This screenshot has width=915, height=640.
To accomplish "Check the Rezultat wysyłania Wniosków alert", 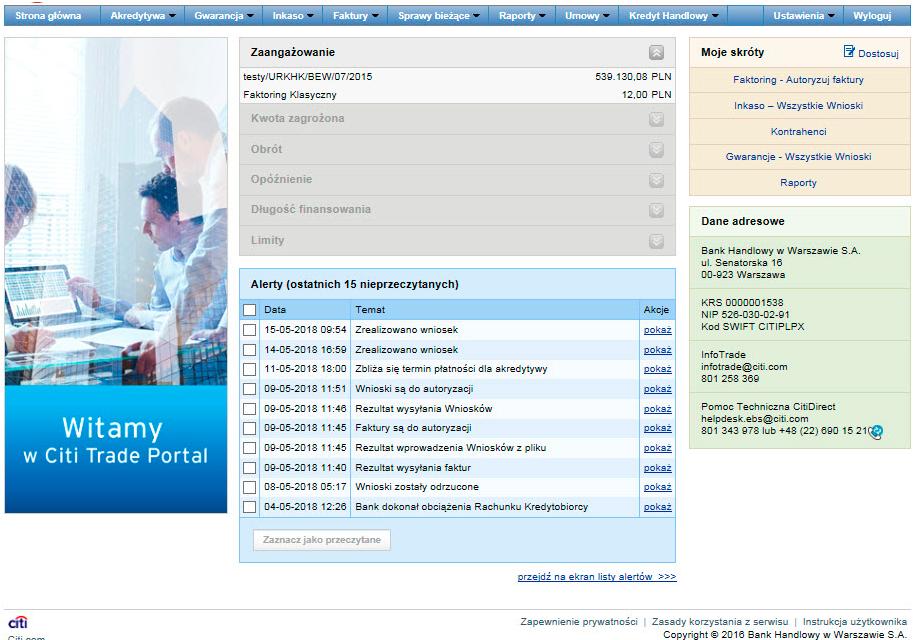I will point(250,409).
